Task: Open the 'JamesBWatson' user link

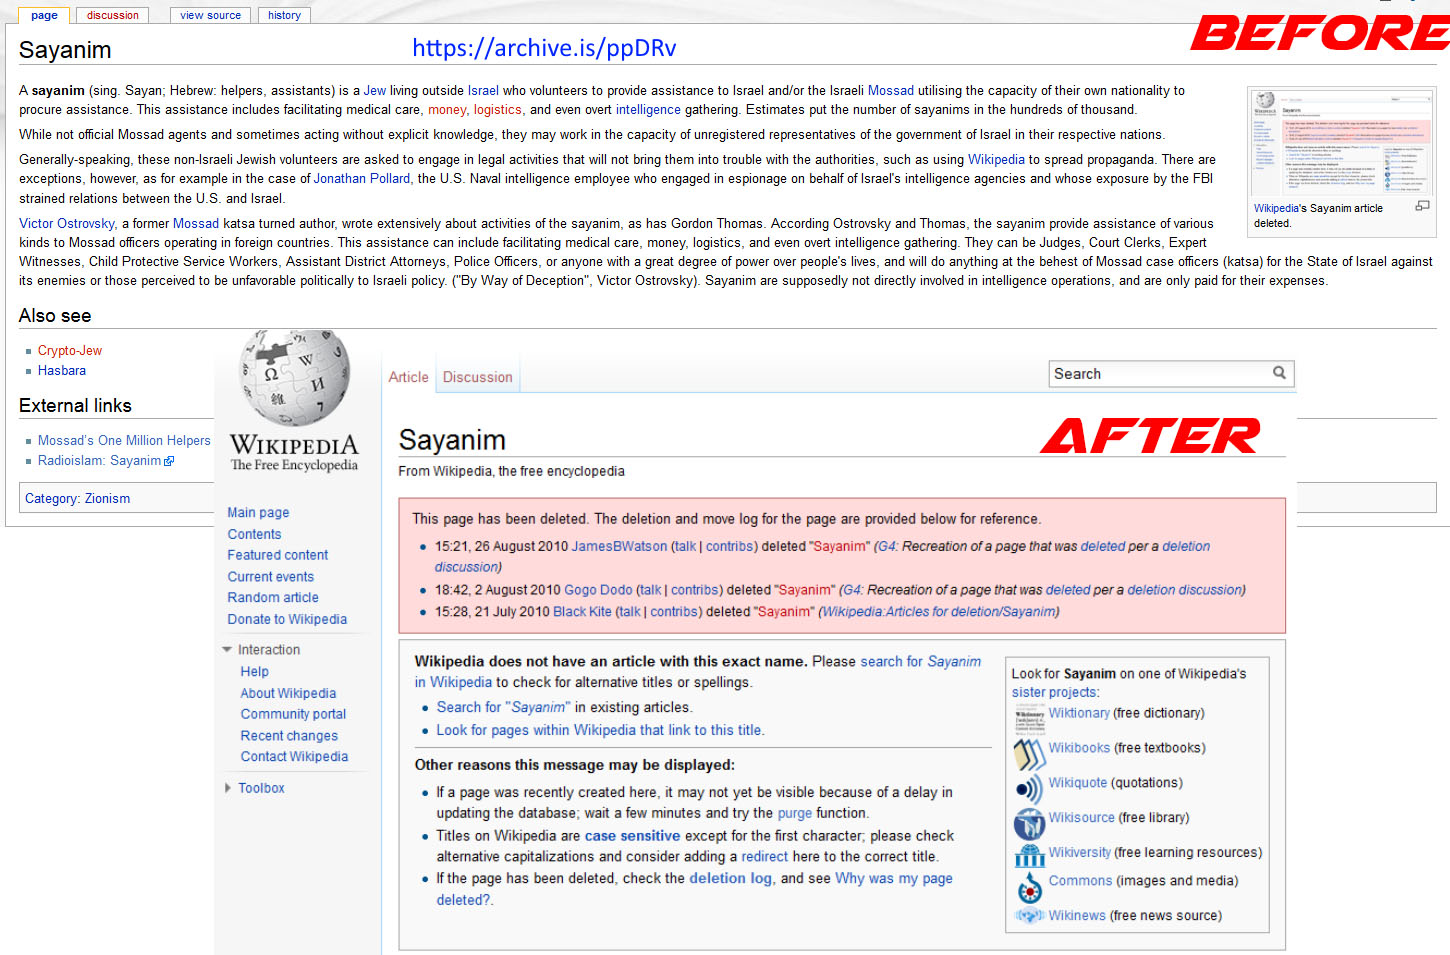Action: 619,547
